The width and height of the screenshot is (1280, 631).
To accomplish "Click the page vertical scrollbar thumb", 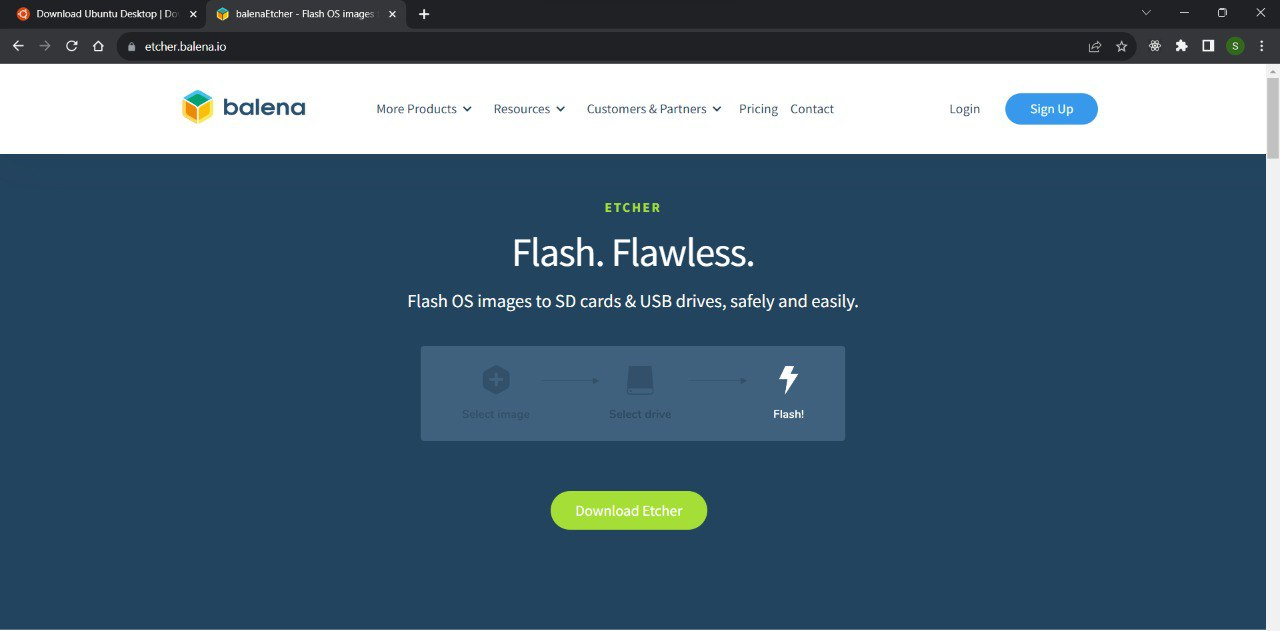I will coord(1273,116).
